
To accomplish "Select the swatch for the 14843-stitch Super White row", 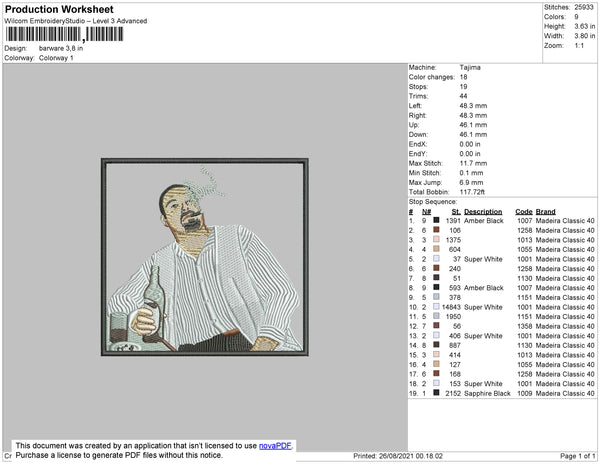I will 436,306.
